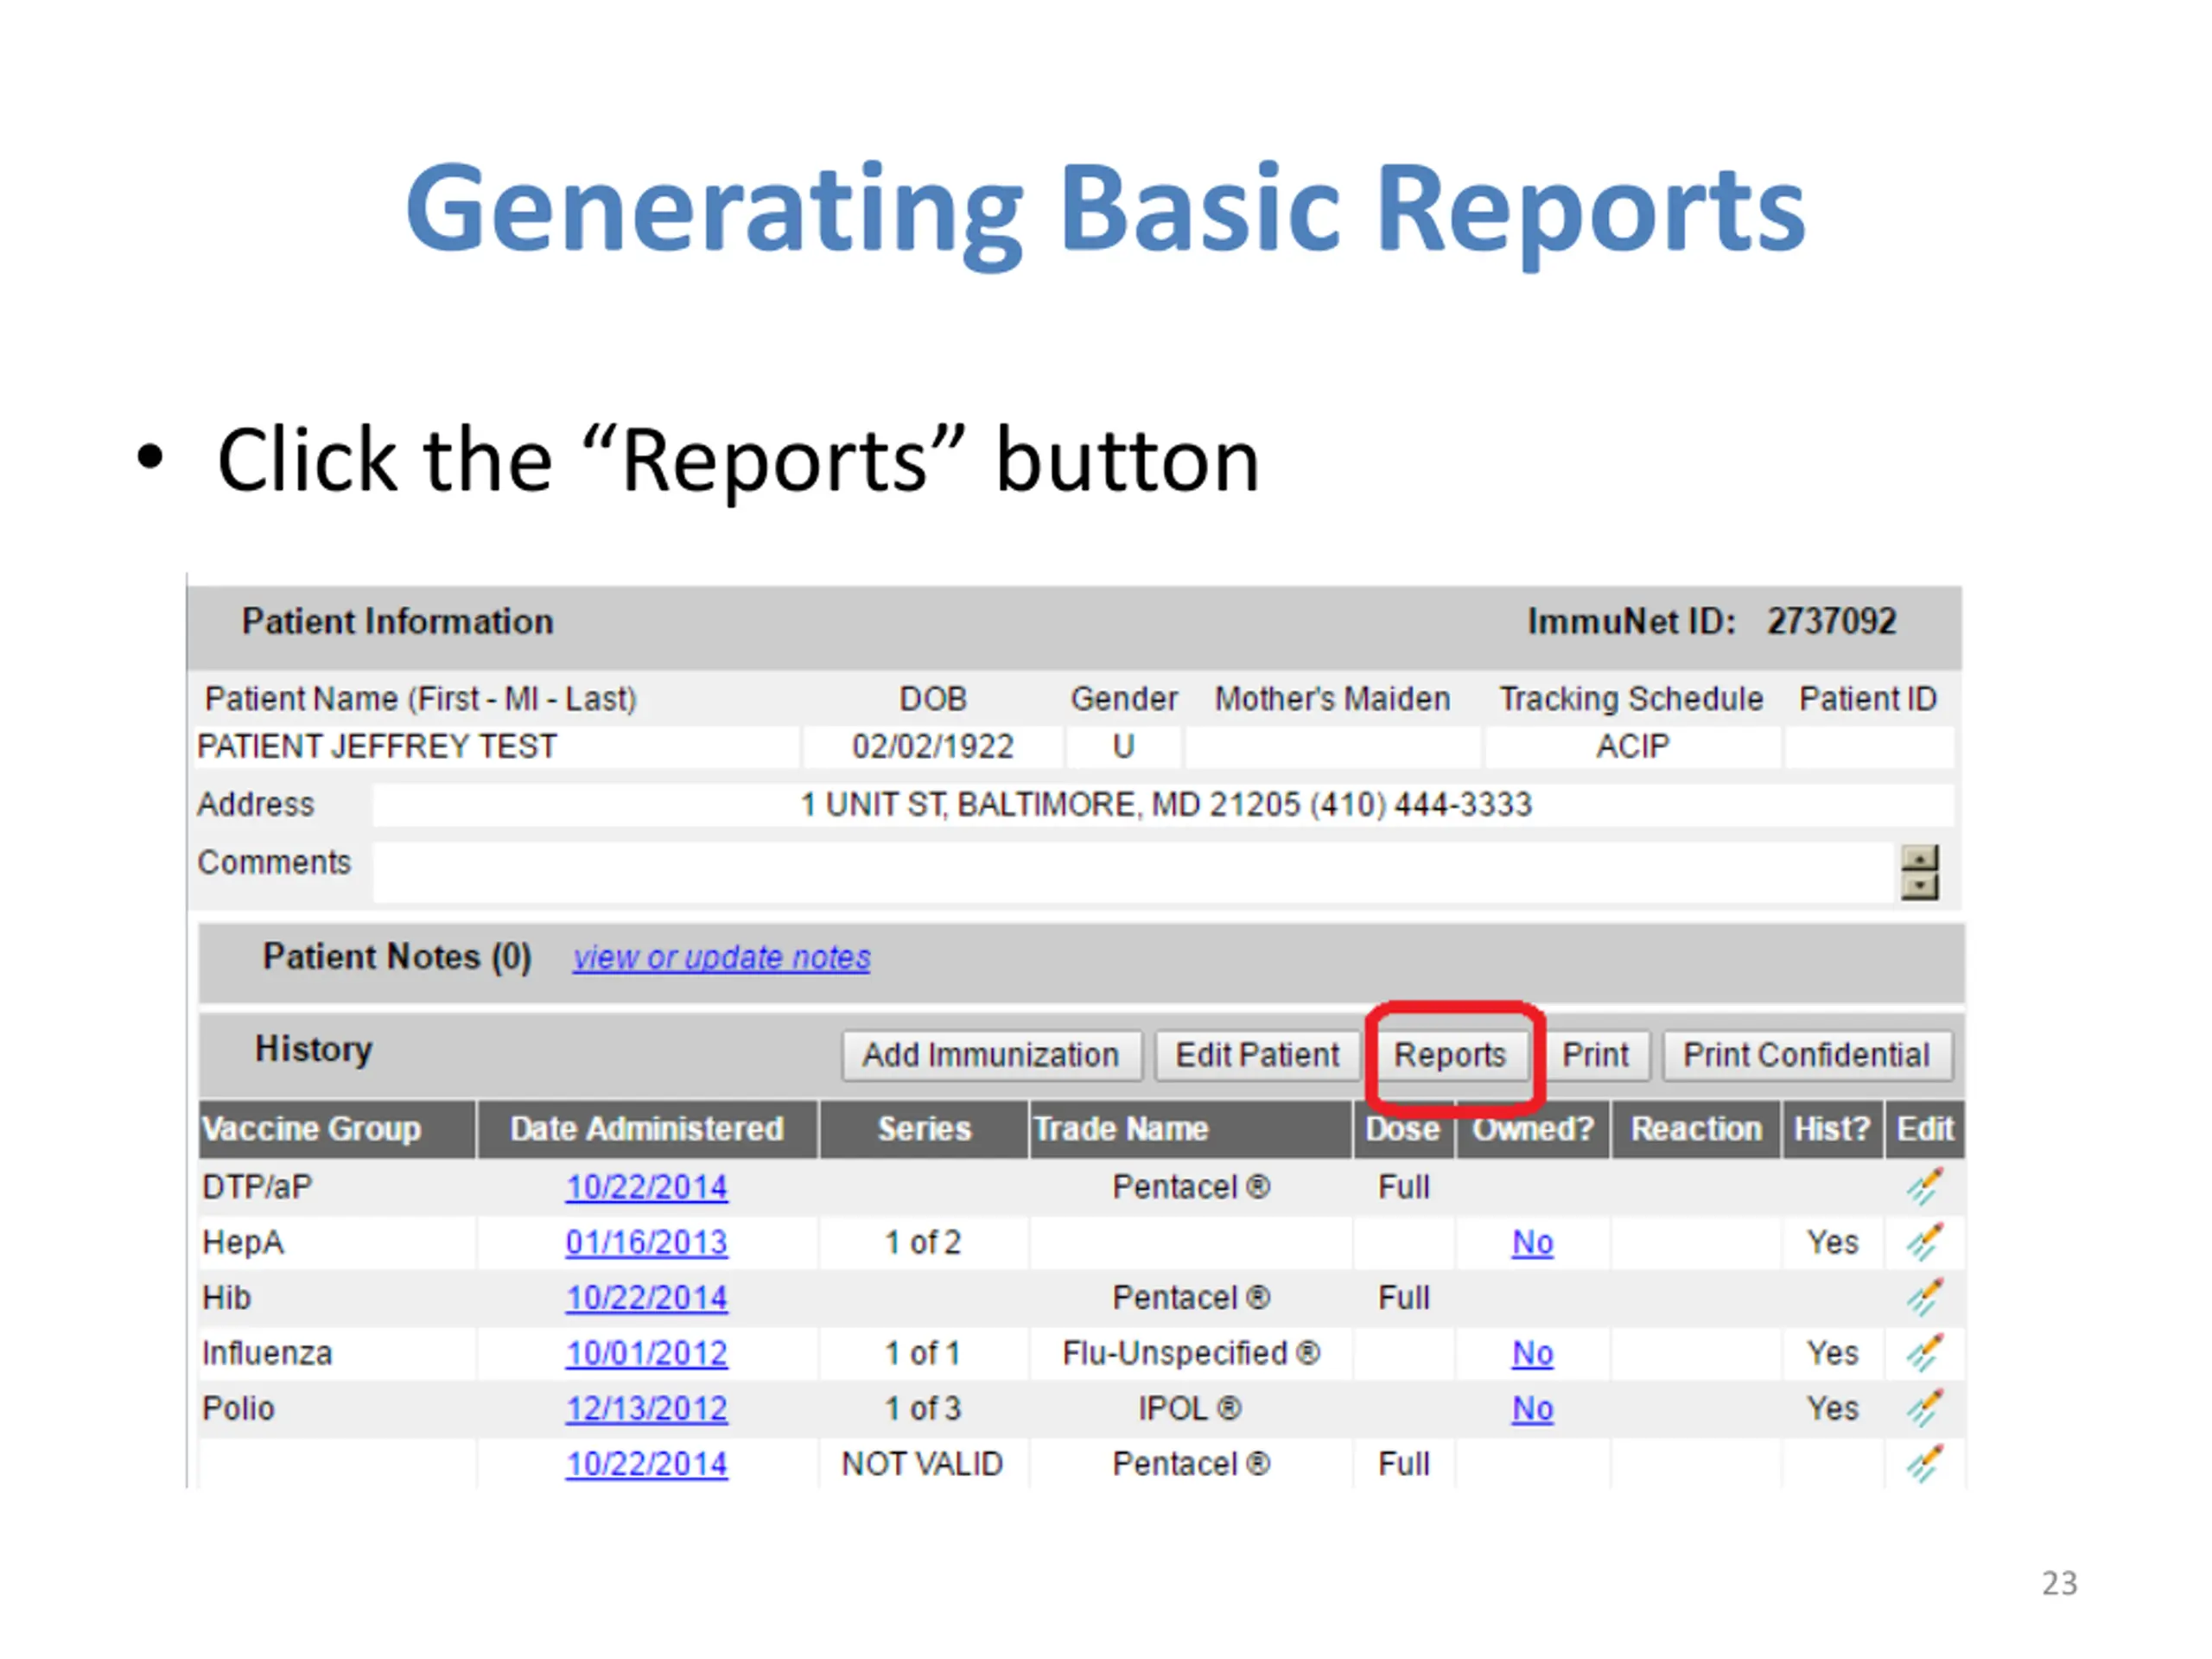
Task: Click Polio Owned 'No' link
Action: [x=1532, y=1409]
